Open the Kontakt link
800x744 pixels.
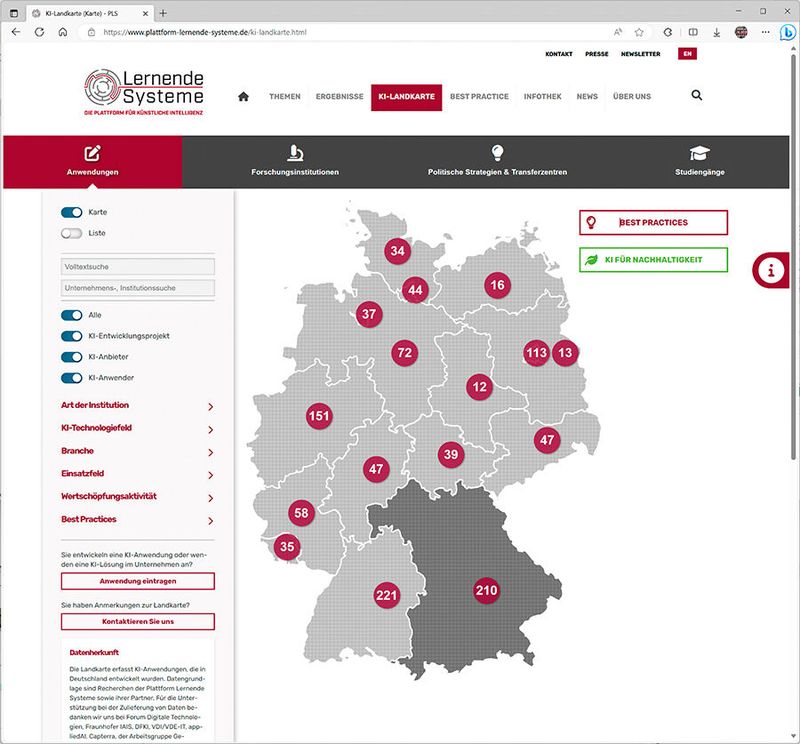pos(559,54)
